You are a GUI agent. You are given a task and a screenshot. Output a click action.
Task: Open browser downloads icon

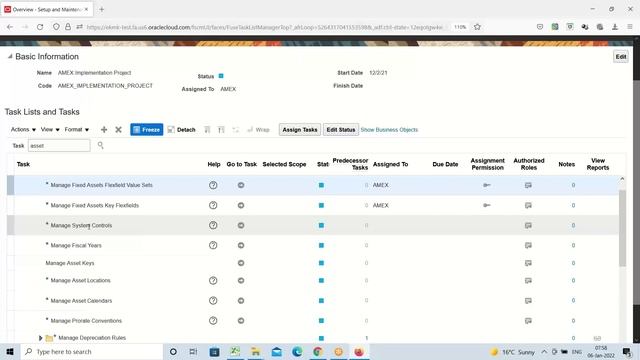click(615, 27)
